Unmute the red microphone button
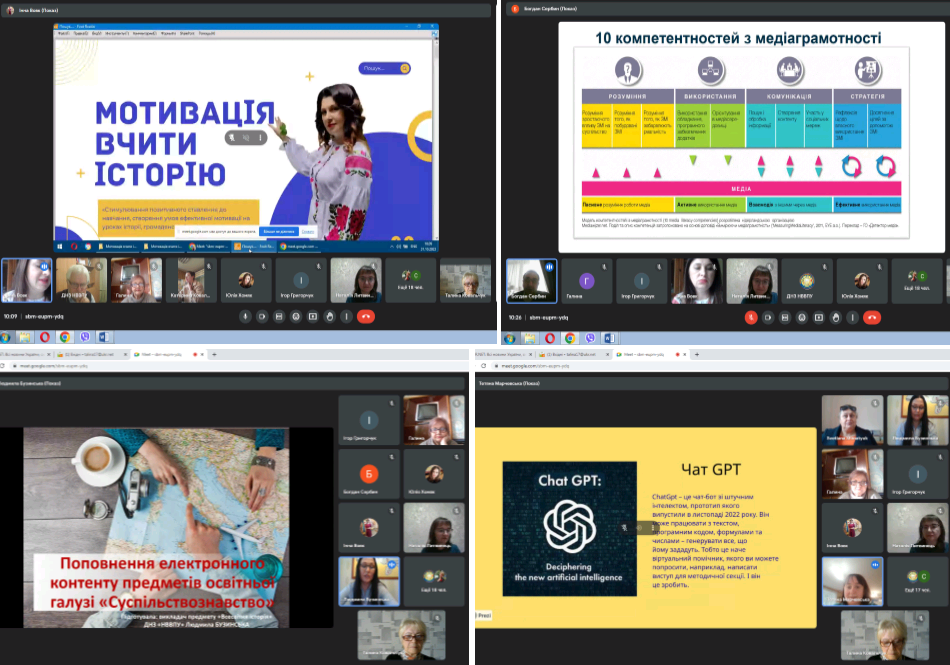 click(751, 316)
